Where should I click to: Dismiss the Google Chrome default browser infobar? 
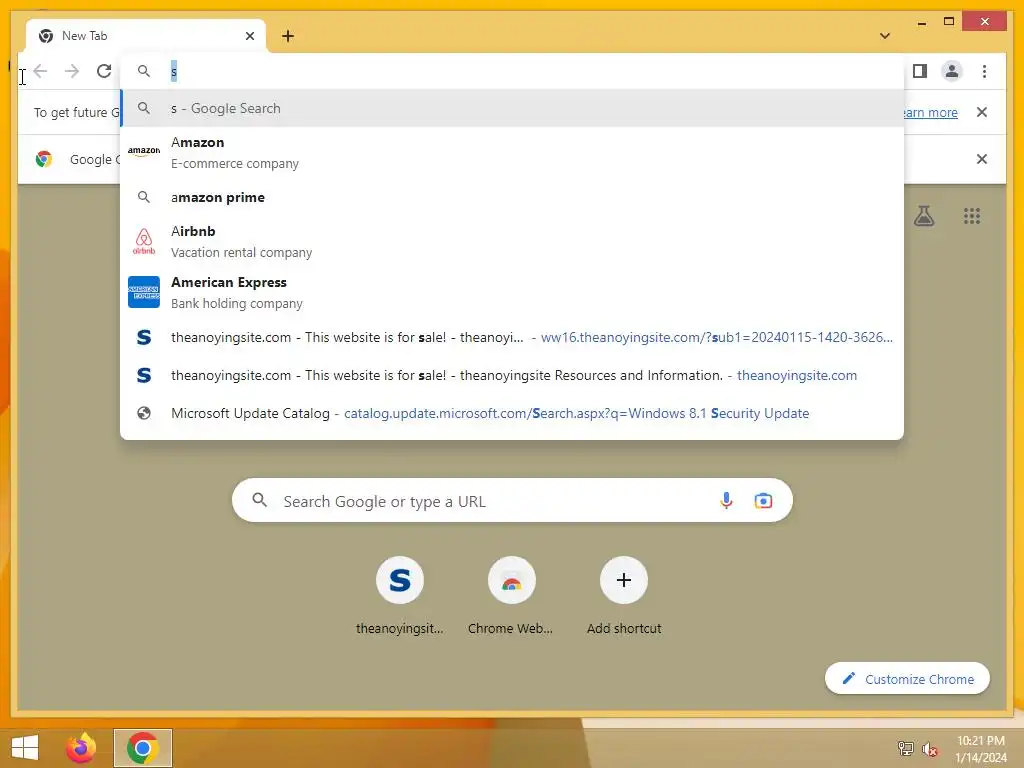pyautogui.click(x=982, y=159)
